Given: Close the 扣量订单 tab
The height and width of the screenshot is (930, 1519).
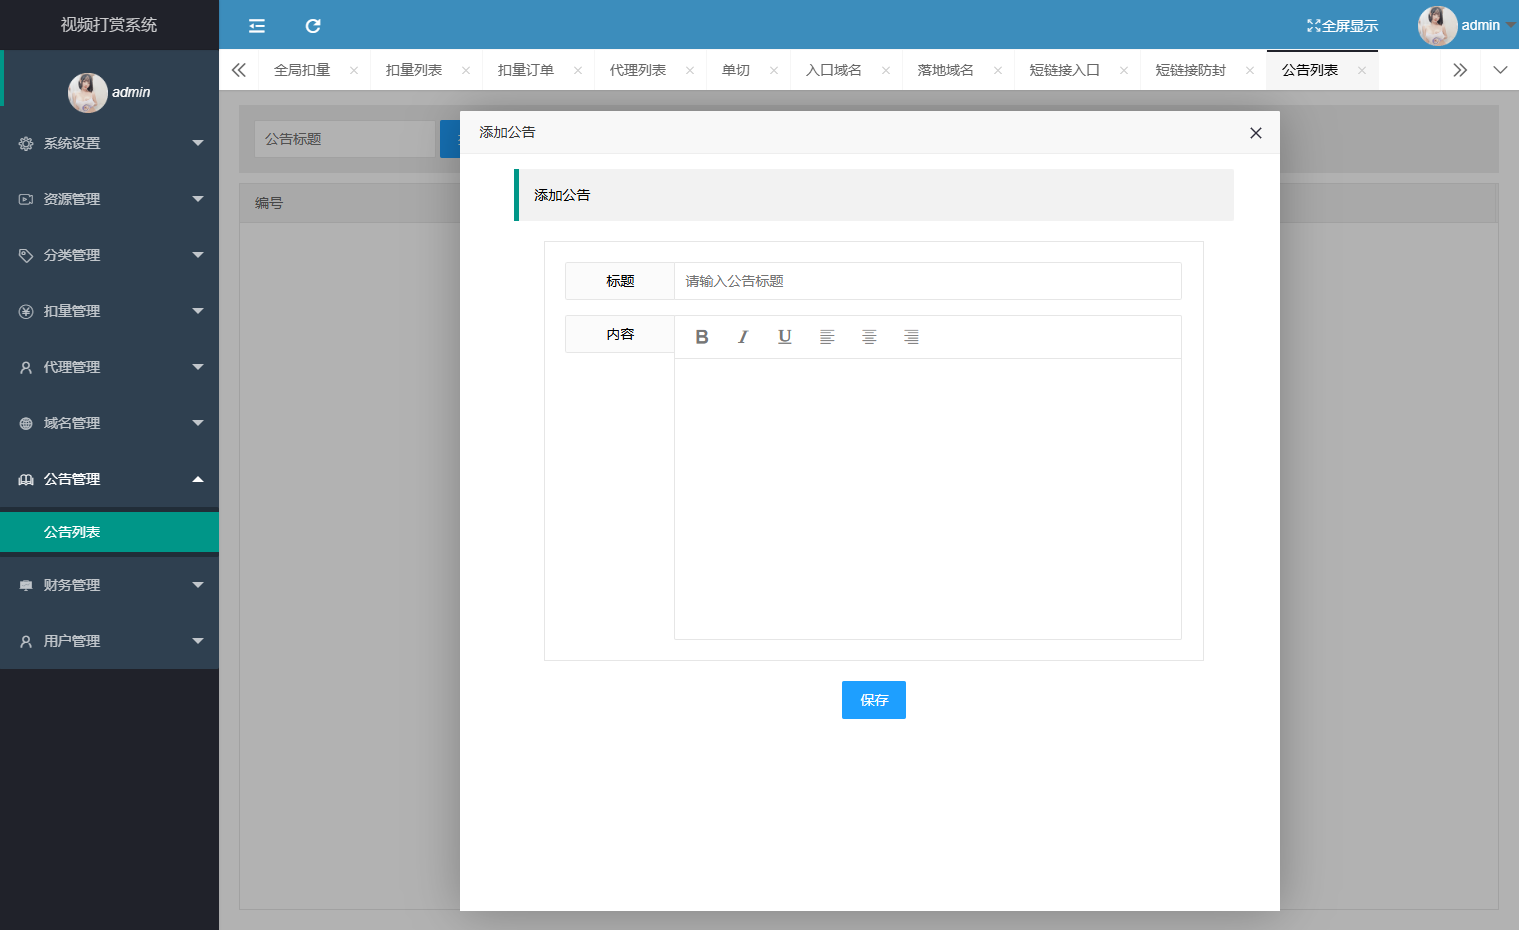Looking at the screenshot, I should (x=578, y=70).
